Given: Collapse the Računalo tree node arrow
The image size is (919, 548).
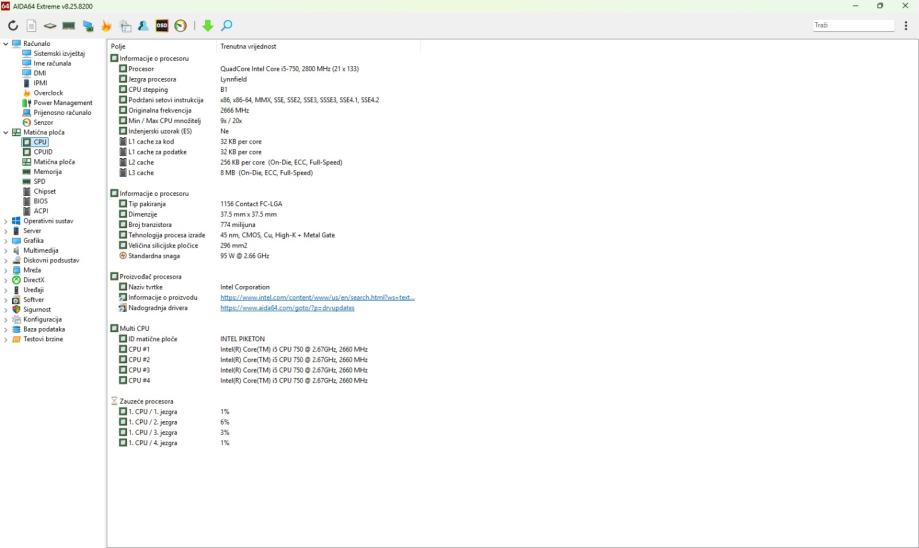Looking at the screenshot, I should click(6, 43).
